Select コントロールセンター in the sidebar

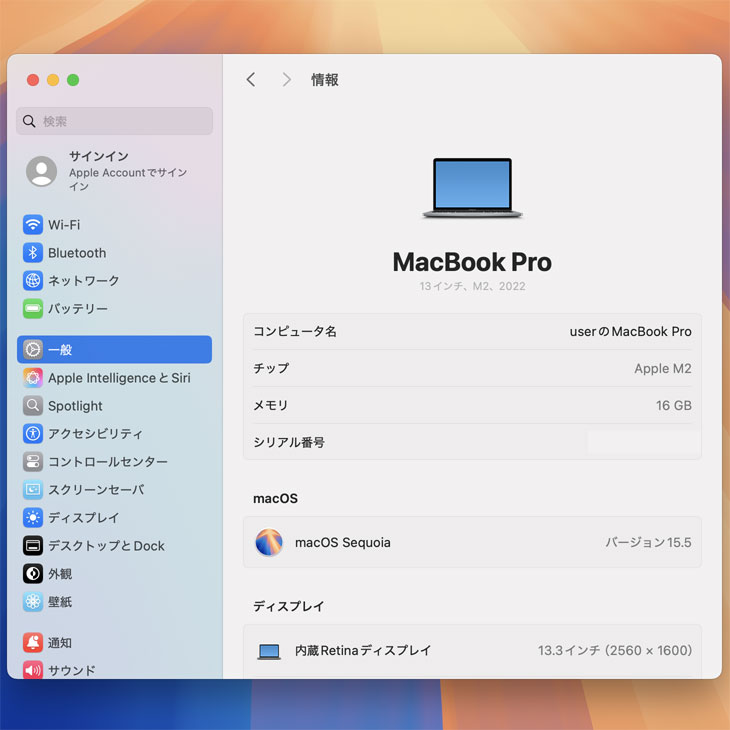[x=108, y=461]
